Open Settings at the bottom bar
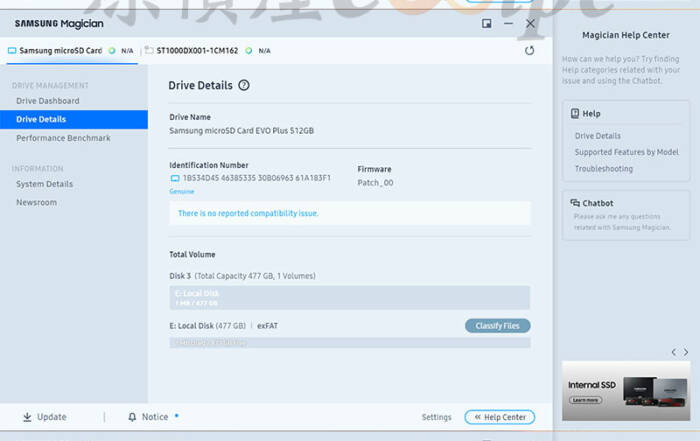Image resolution: width=700 pixels, height=441 pixels. pos(436,417)
